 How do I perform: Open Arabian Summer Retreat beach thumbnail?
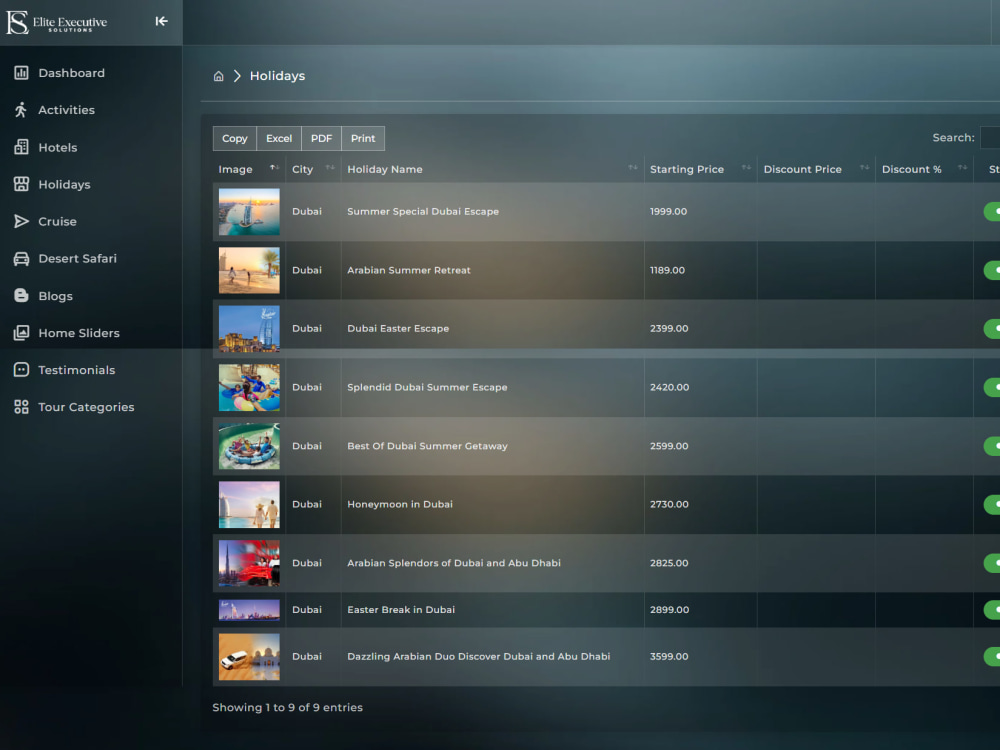tap(249, 270)
